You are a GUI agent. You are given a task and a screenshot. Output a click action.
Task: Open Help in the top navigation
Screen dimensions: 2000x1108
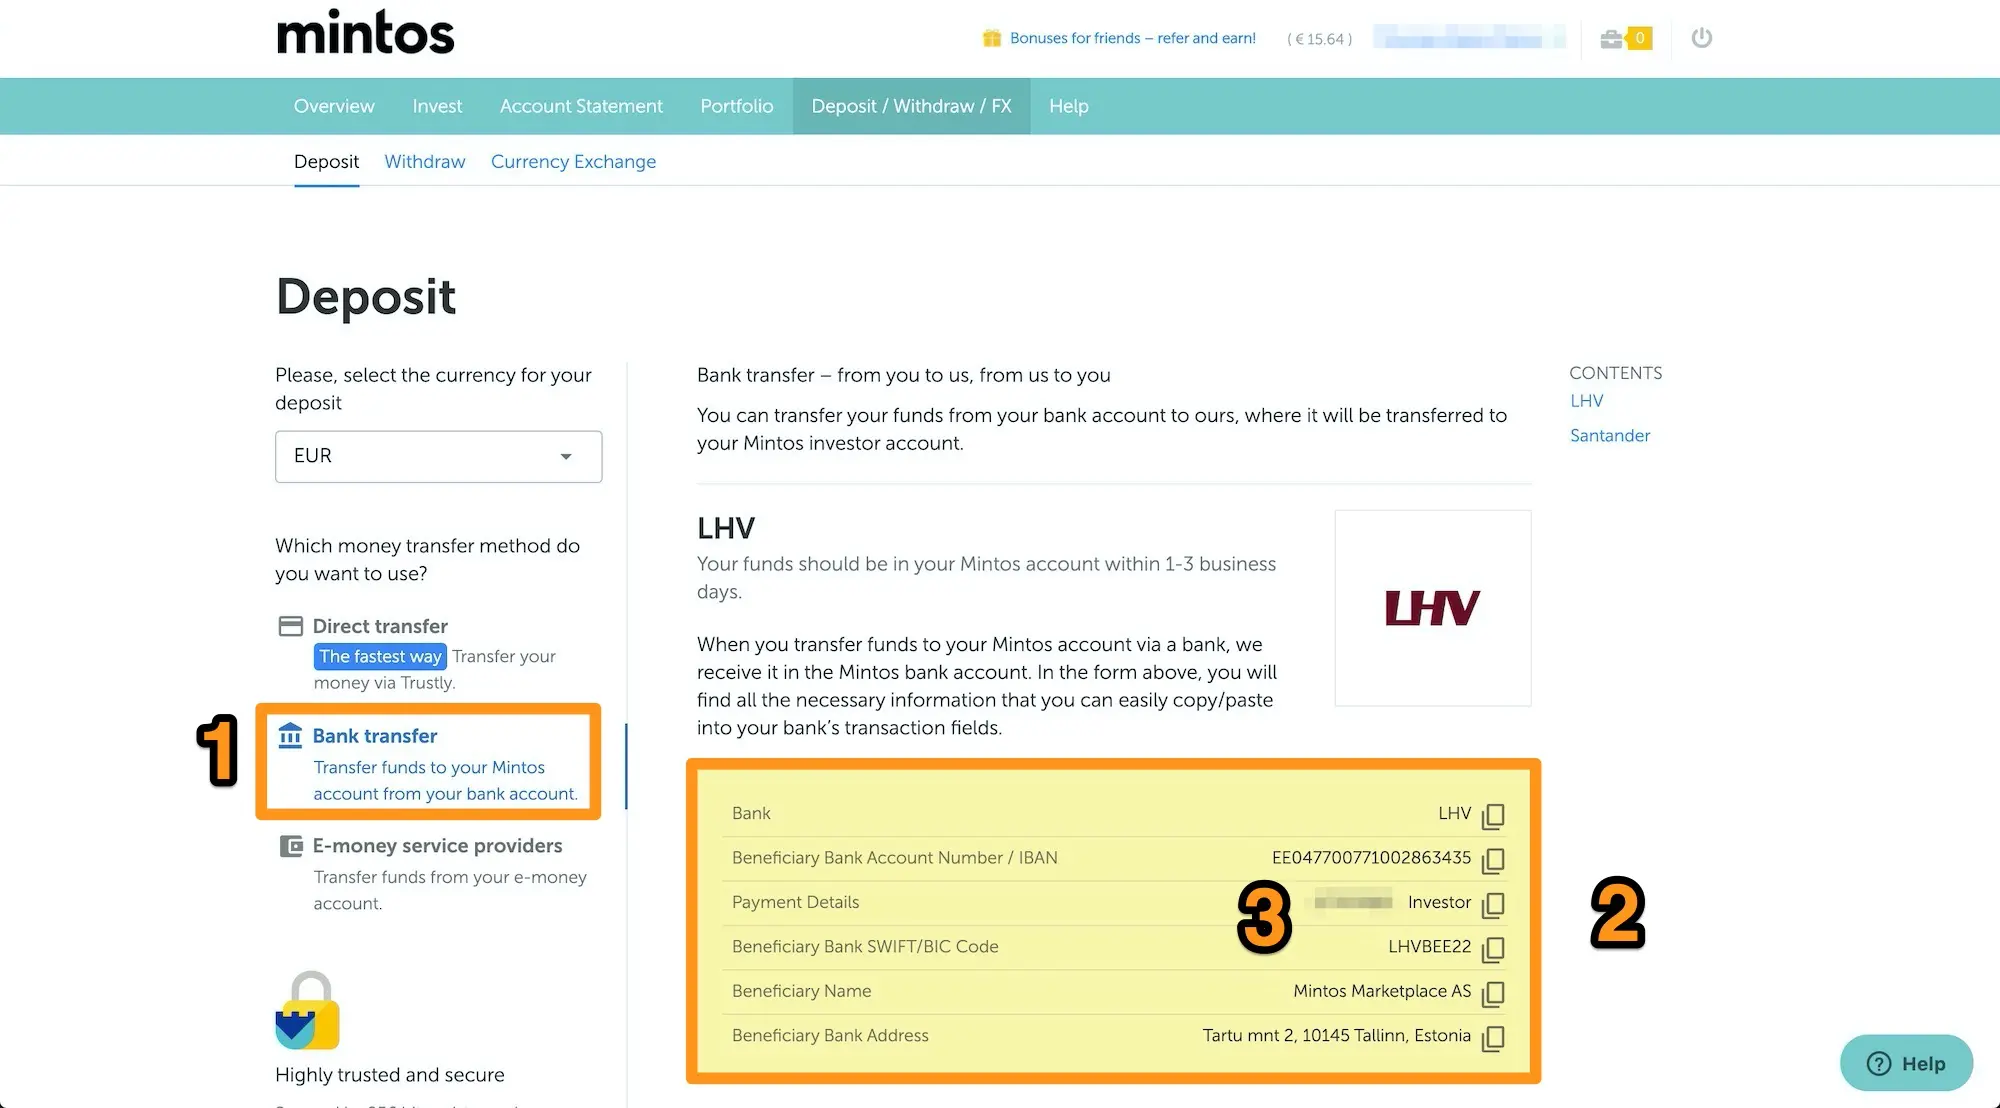pos(1068,106)
